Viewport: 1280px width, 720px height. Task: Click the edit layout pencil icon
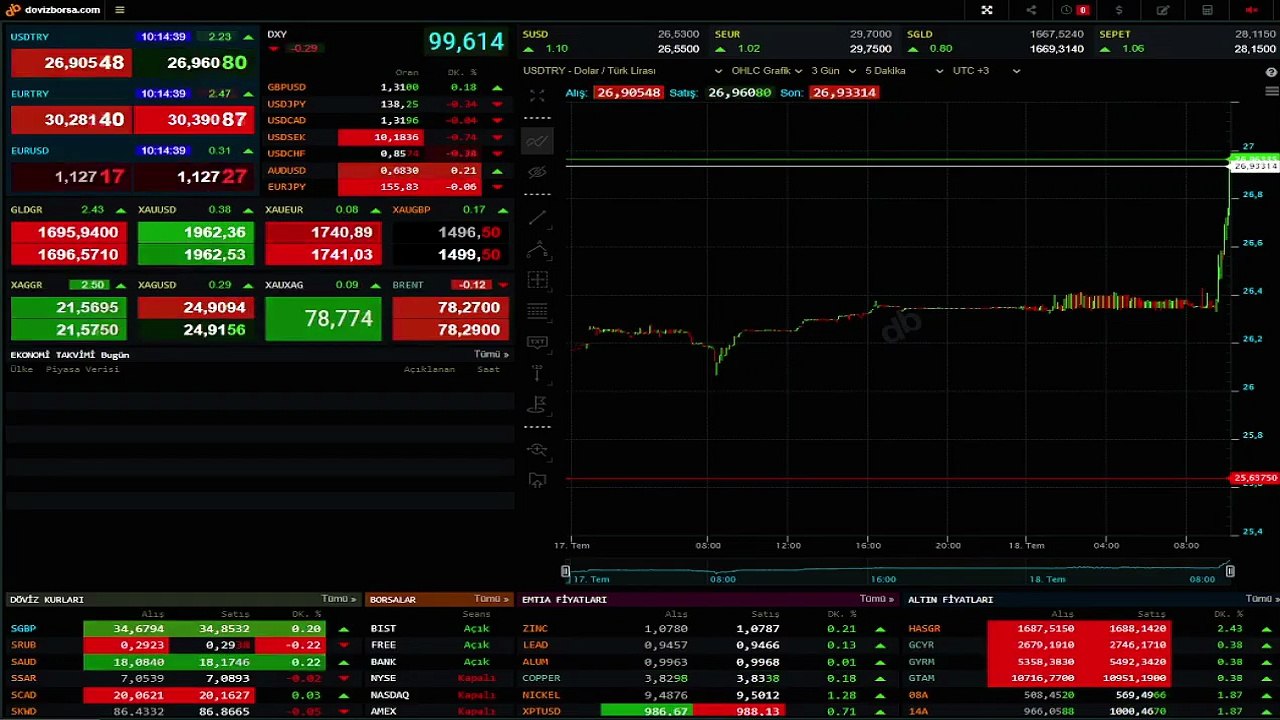pos(1163,10)
